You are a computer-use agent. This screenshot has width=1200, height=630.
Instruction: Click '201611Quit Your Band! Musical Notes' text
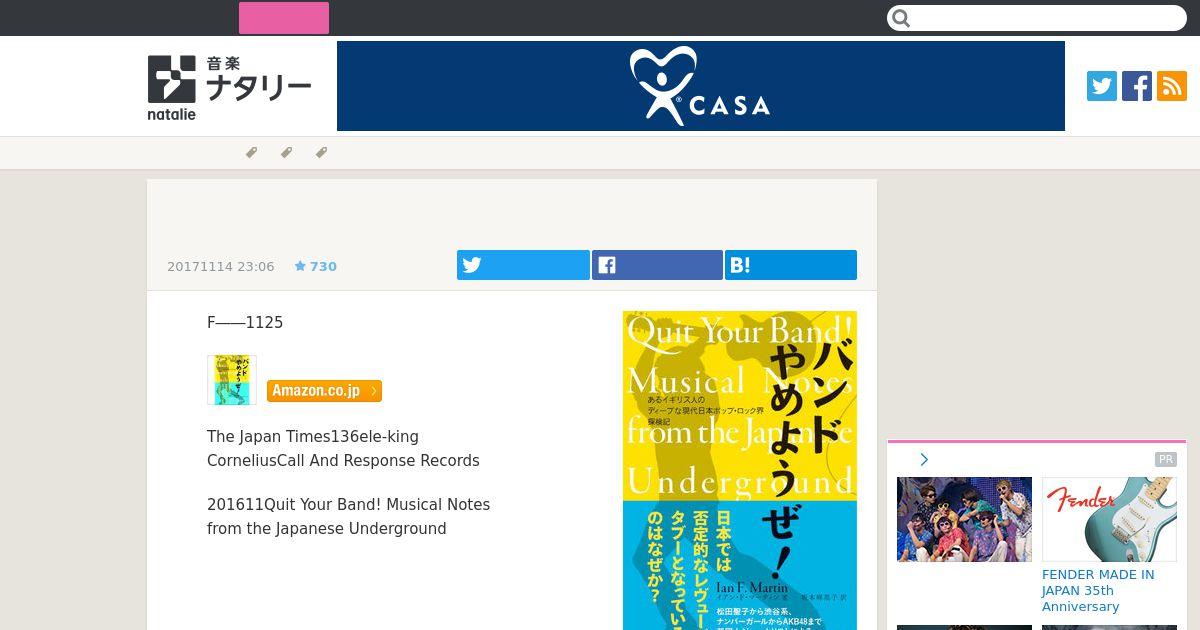pyautogui.click(x=348, y=504)
